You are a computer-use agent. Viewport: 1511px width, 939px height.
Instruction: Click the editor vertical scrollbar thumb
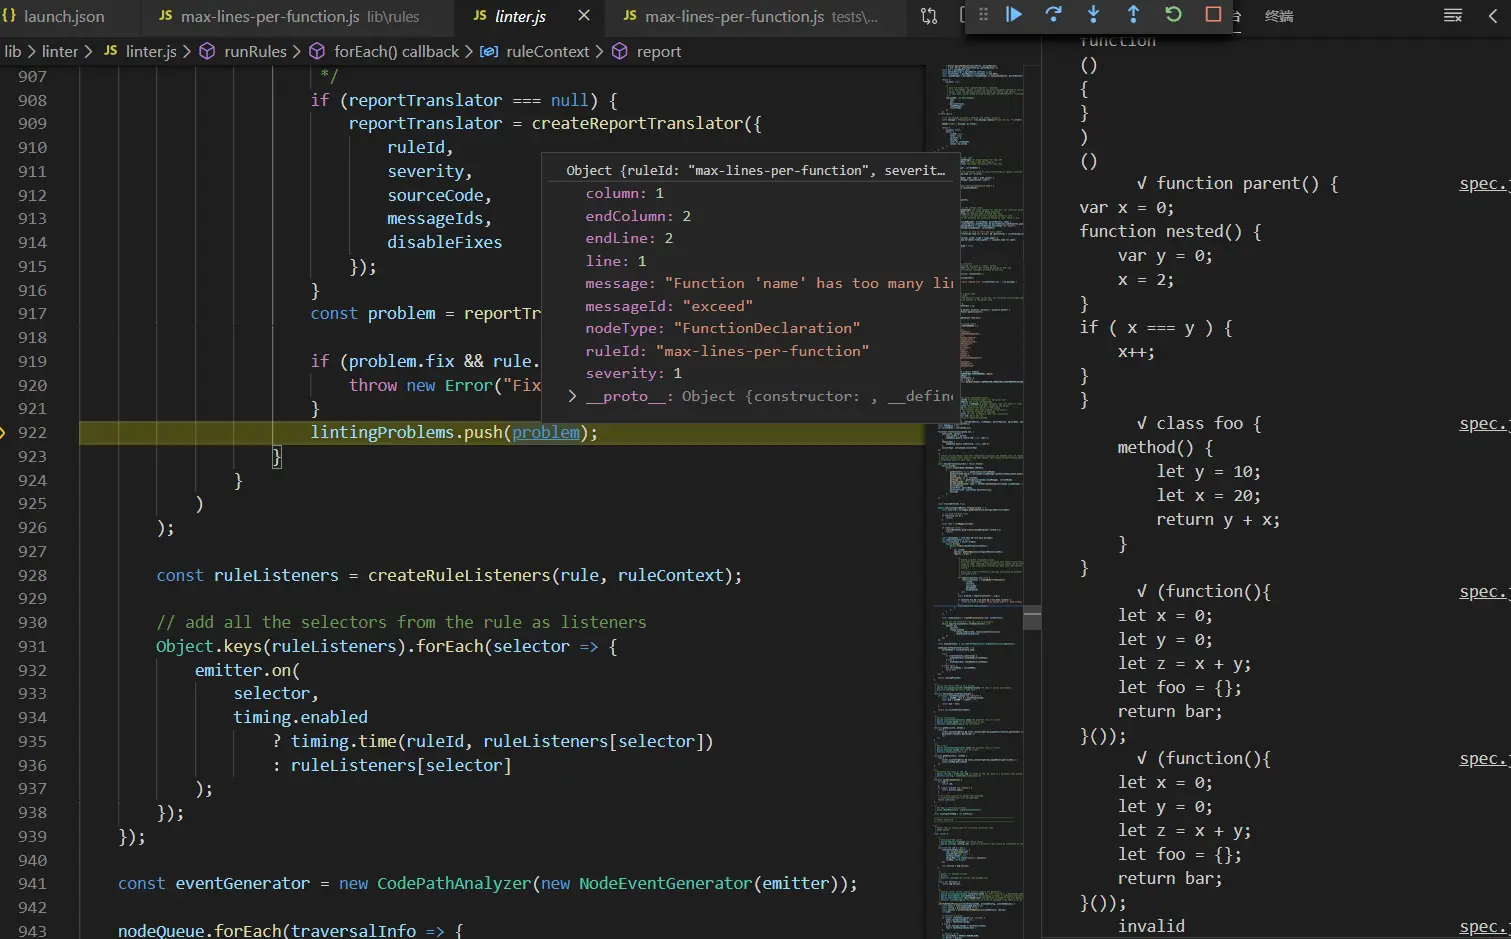[1032, 617]
